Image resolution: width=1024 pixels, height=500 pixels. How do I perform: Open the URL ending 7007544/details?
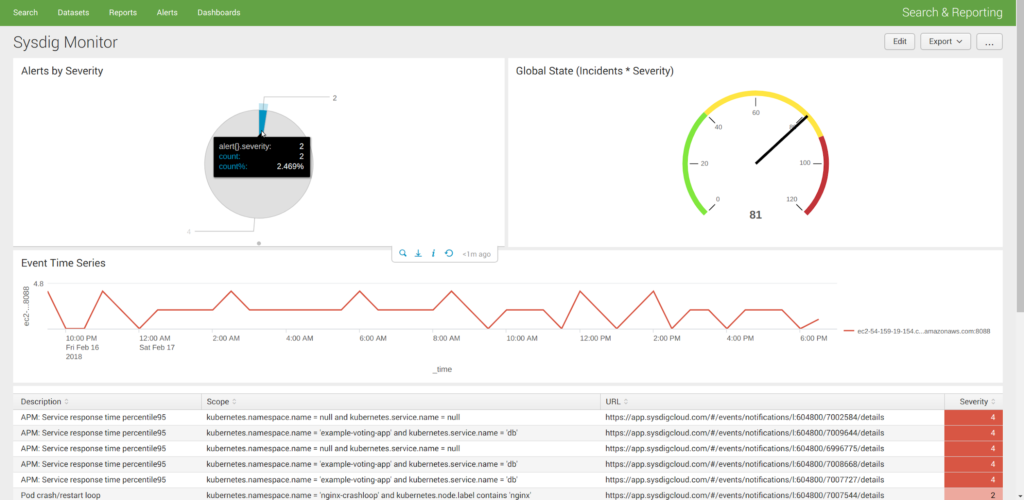(744, 495)
